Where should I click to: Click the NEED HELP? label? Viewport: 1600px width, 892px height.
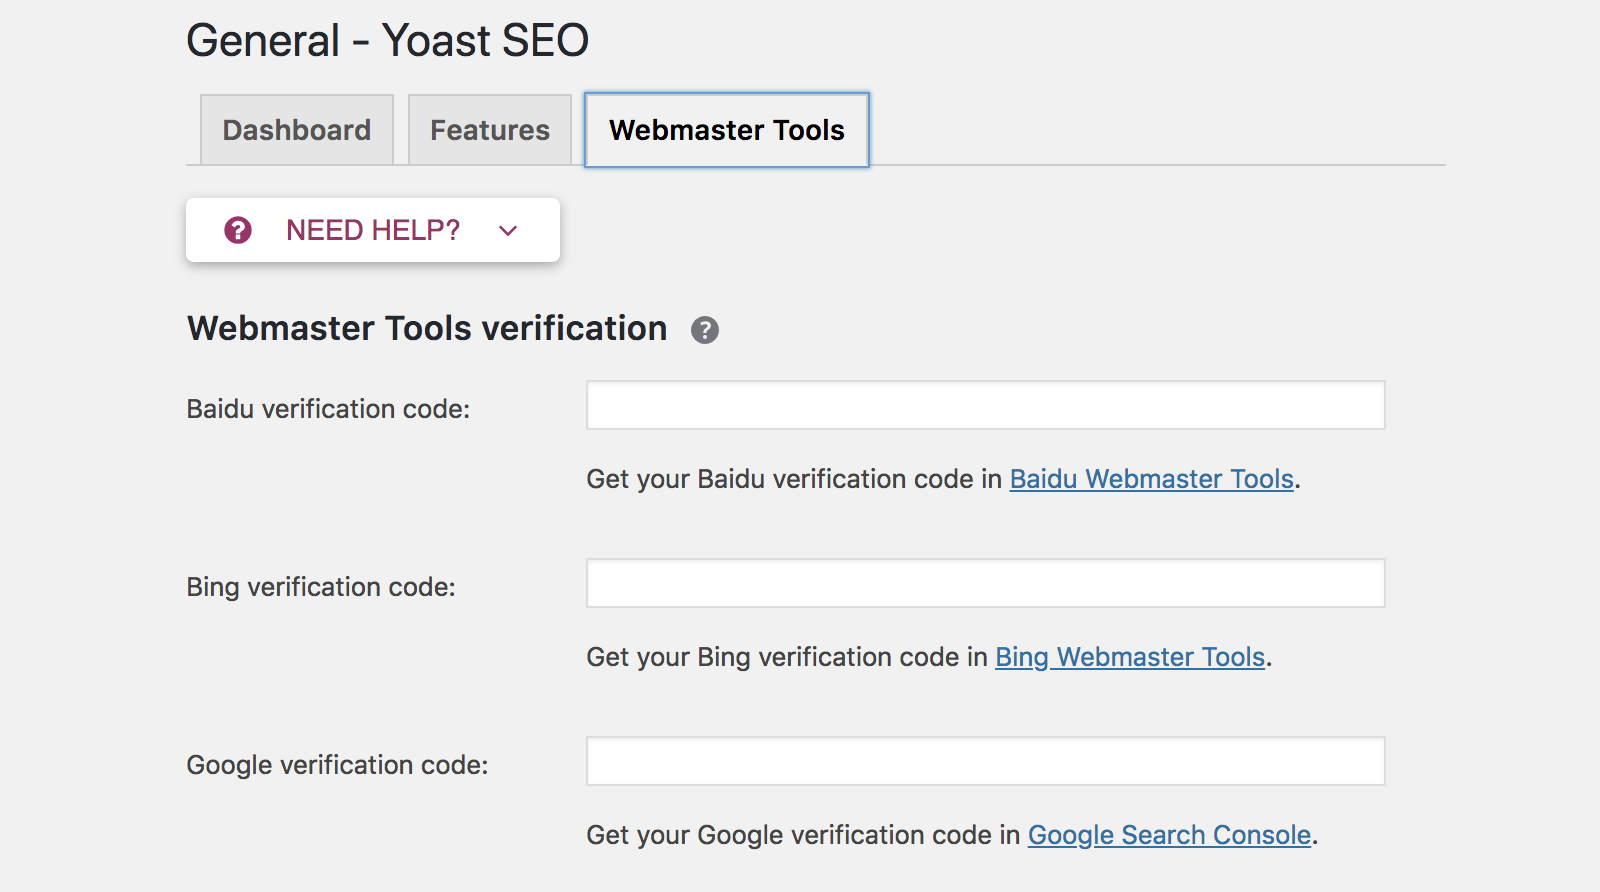coord(373,230)
